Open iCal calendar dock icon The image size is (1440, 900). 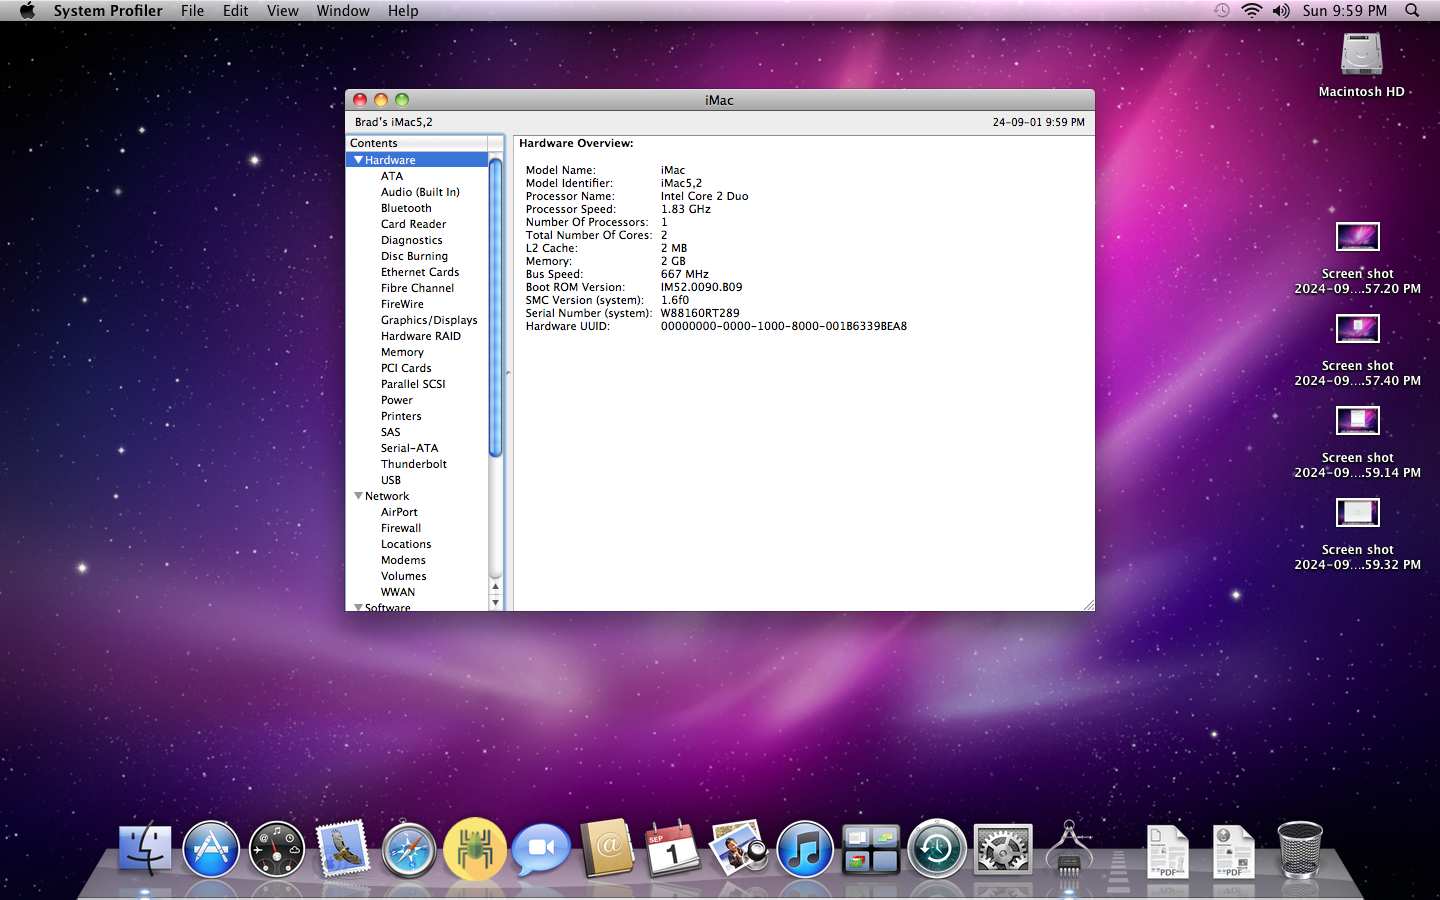673,849
